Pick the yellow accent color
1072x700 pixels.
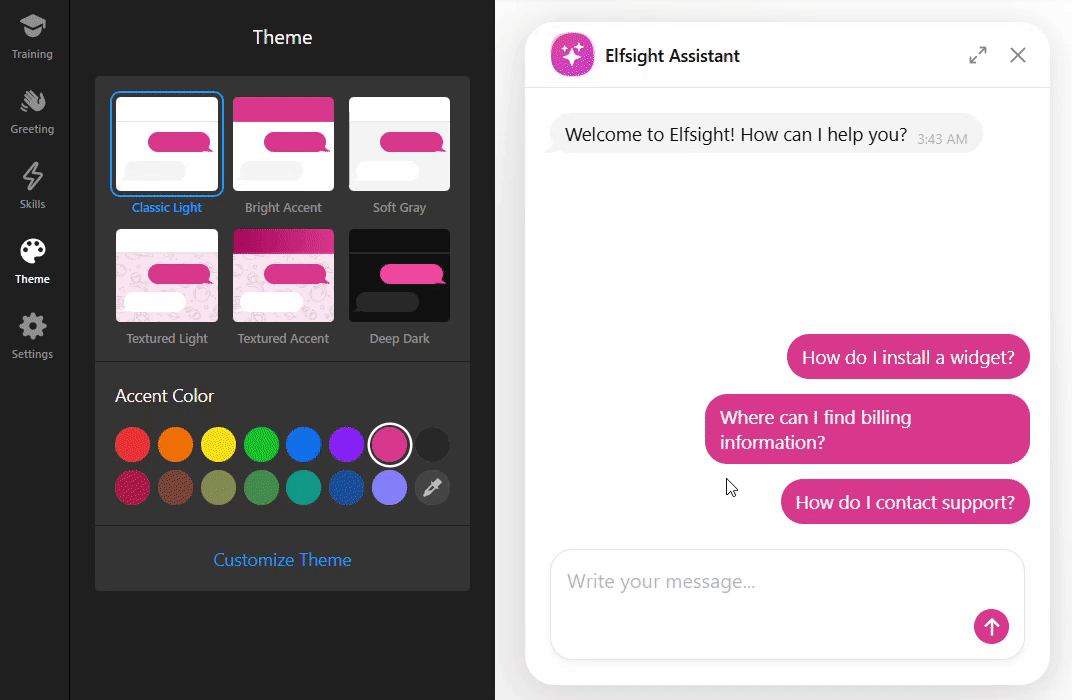(218, 444)
